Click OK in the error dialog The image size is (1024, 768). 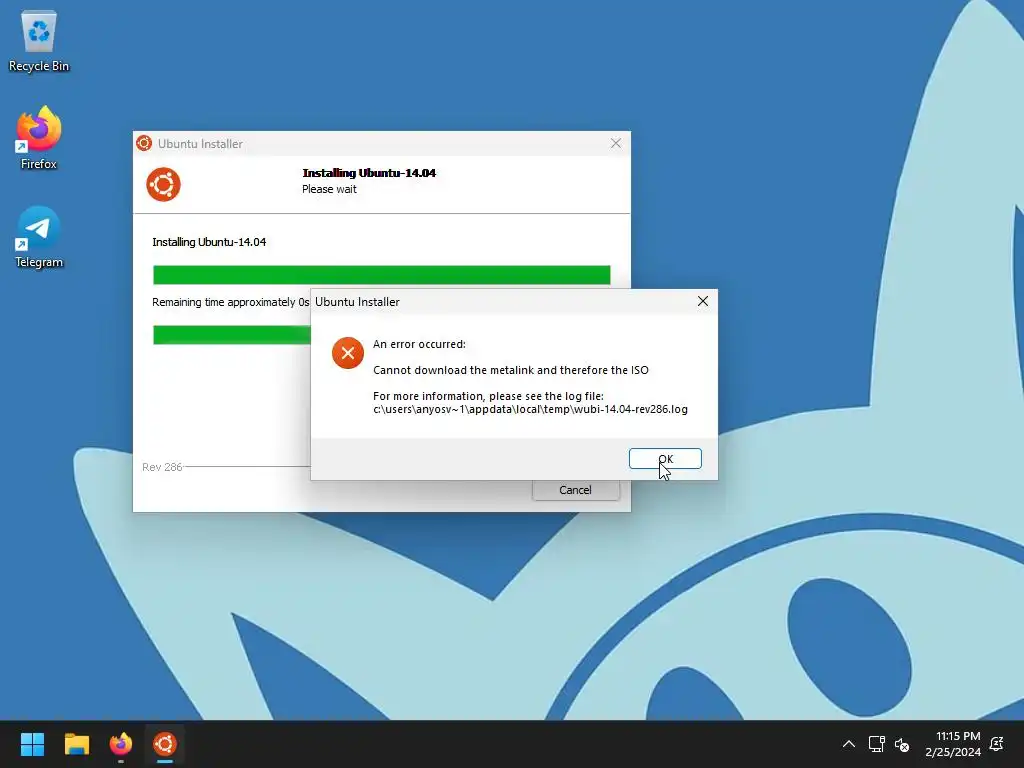coord(665,458)
